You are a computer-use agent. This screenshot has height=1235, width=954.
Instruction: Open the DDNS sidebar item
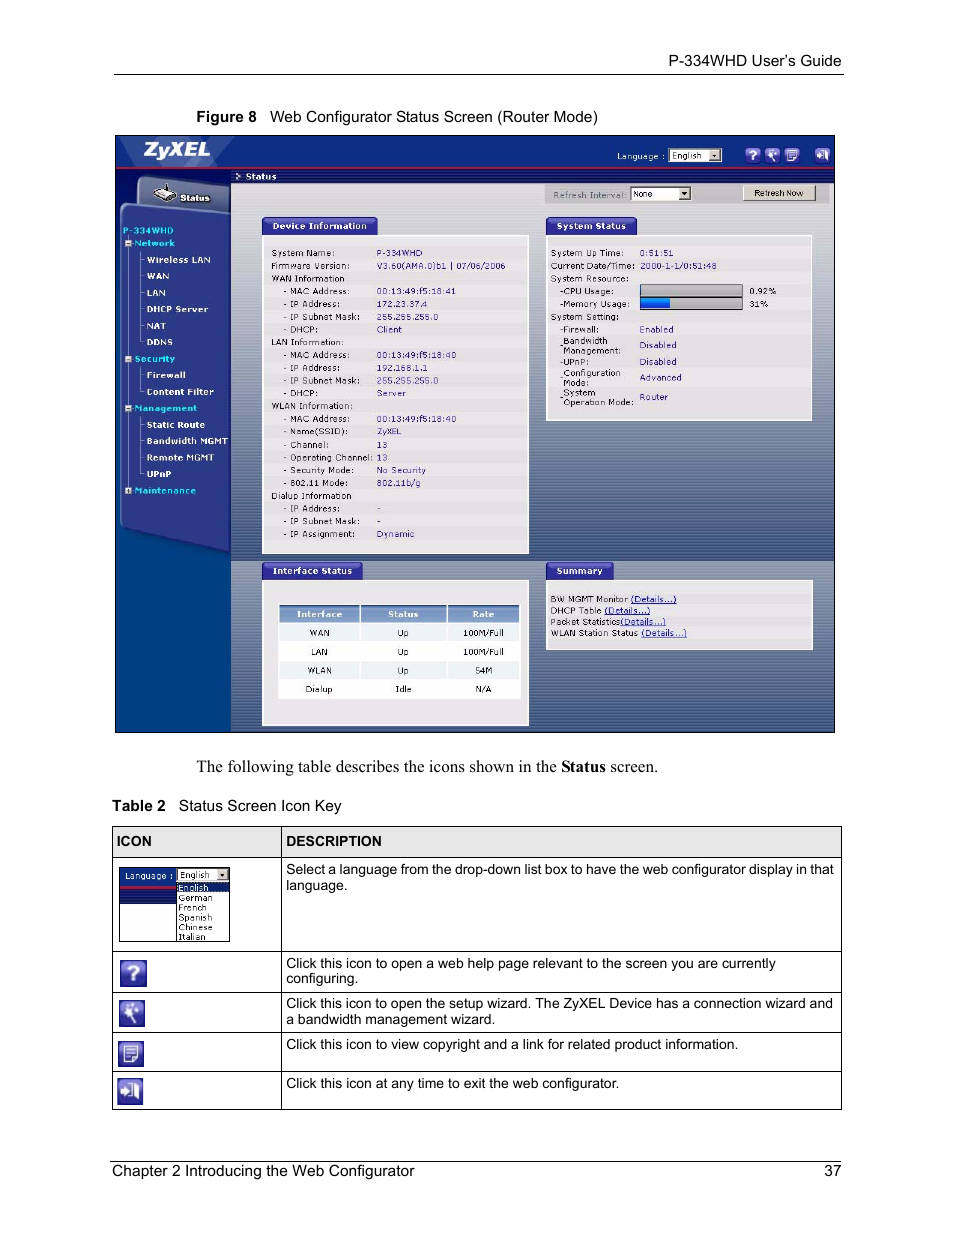pyautogui.click(x=160, y=342)
